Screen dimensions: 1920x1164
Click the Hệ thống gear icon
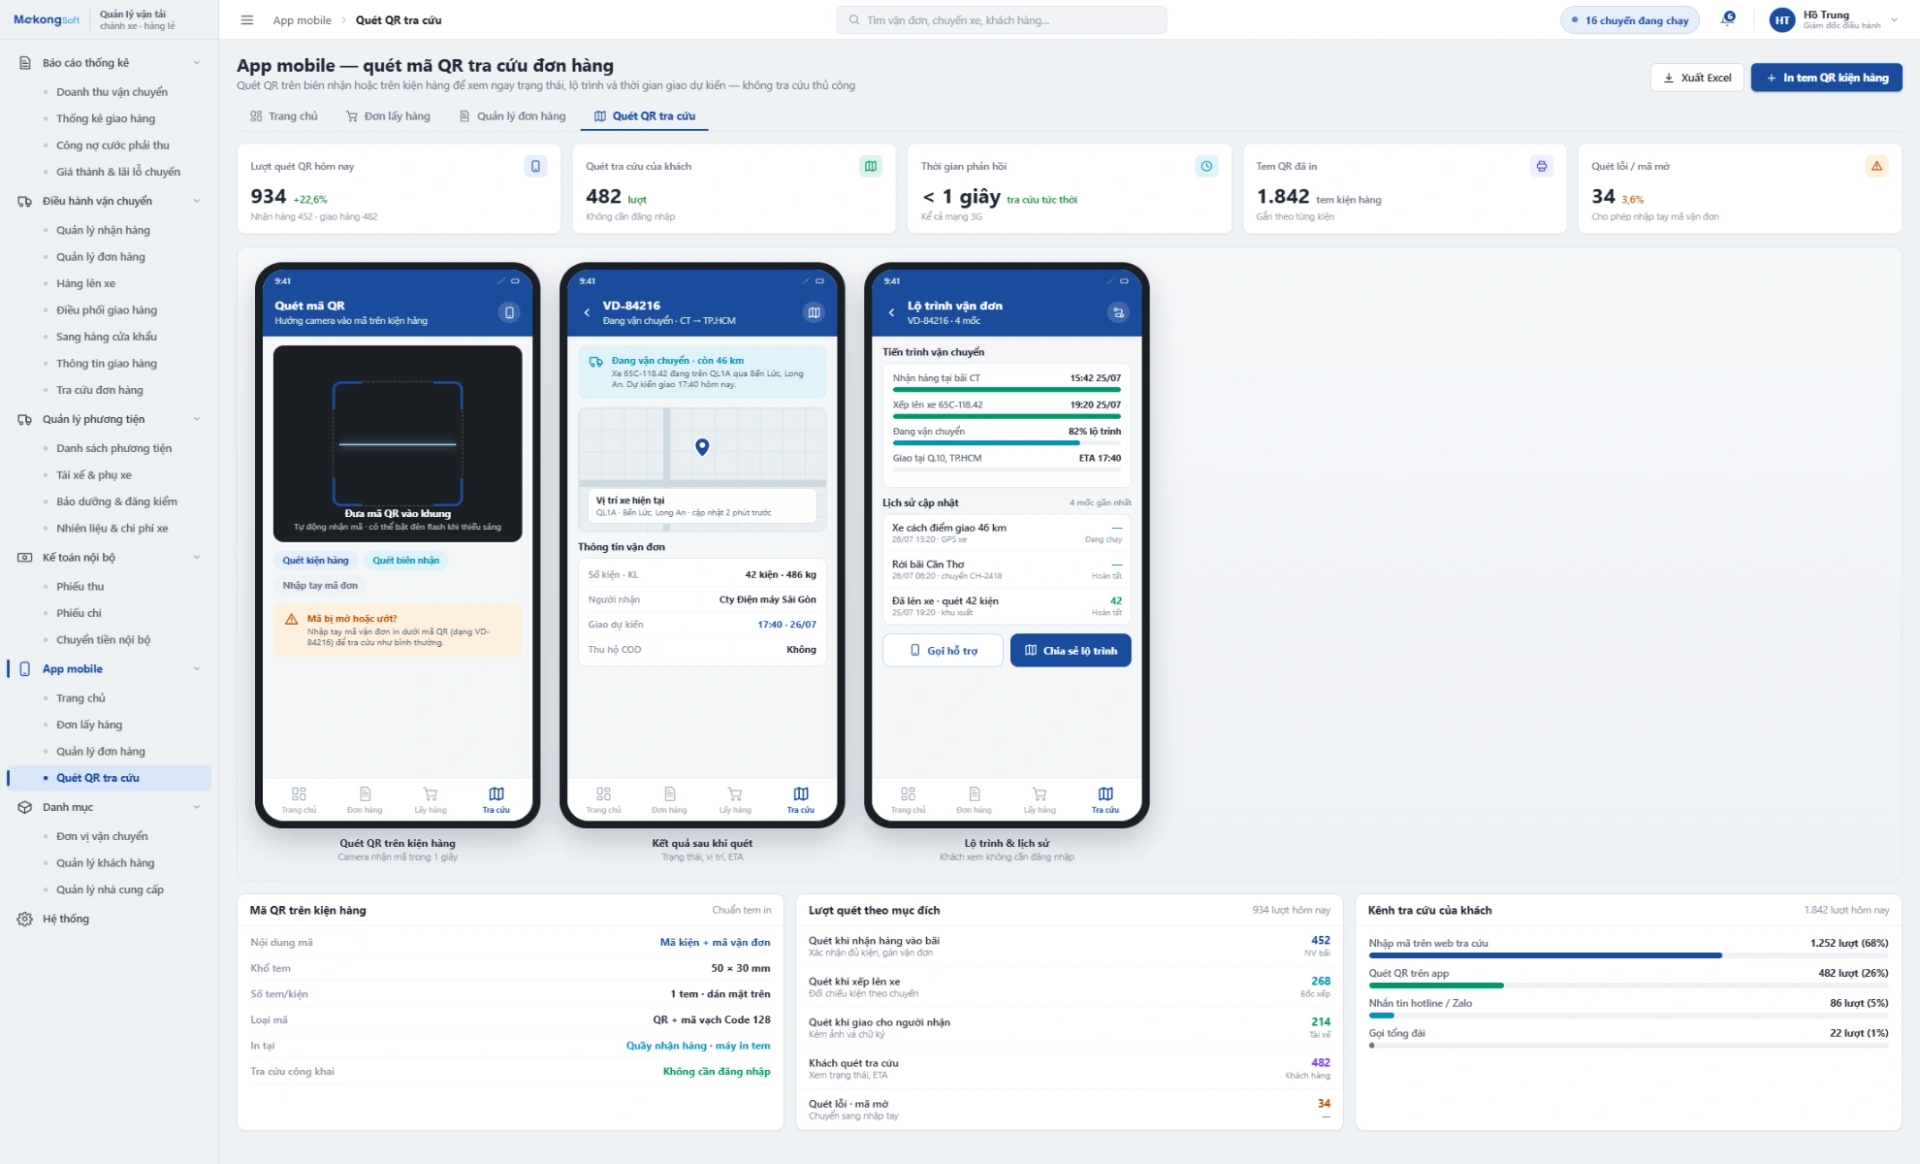[x=25, y=919]
